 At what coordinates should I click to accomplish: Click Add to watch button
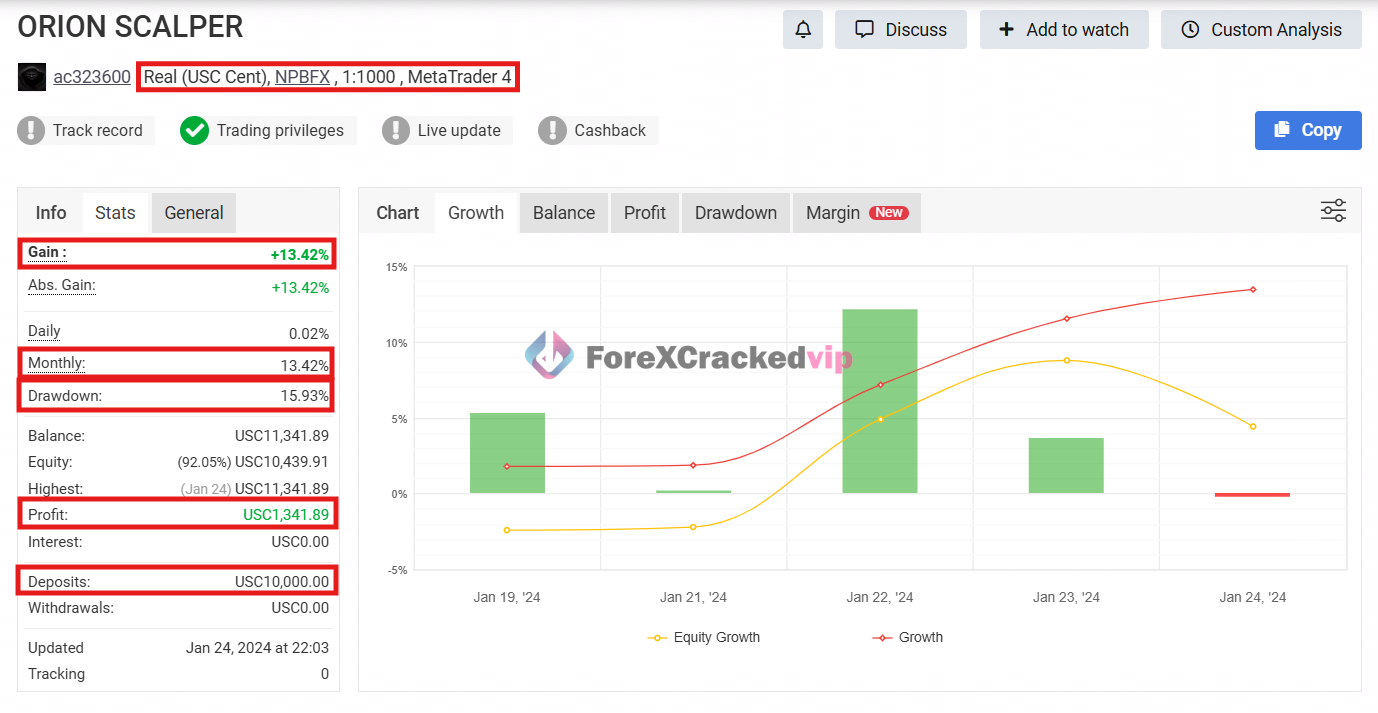(x=1063, y=30)
